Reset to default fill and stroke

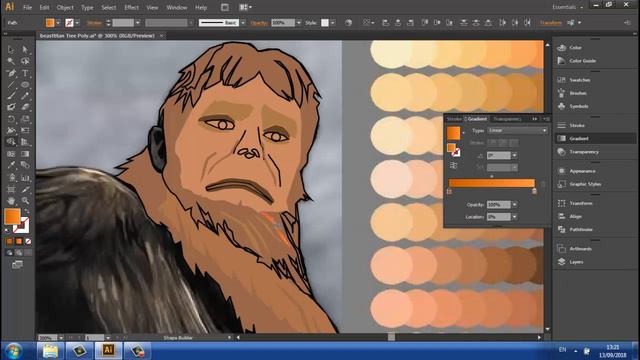point(7,231)
